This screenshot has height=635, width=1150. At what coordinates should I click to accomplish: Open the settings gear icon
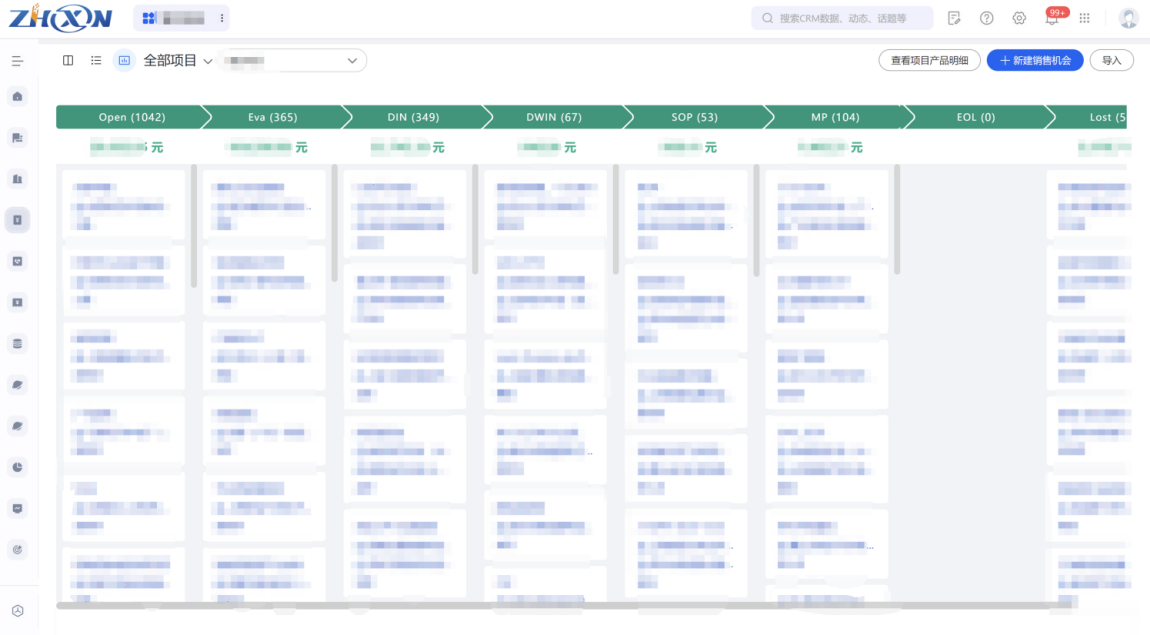click(x=1019, y=18)
